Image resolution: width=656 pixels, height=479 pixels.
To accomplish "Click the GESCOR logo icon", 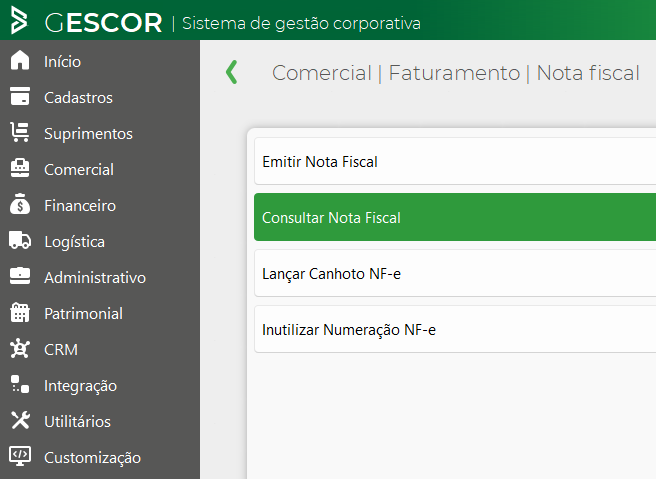I will [x=18, y=20].
